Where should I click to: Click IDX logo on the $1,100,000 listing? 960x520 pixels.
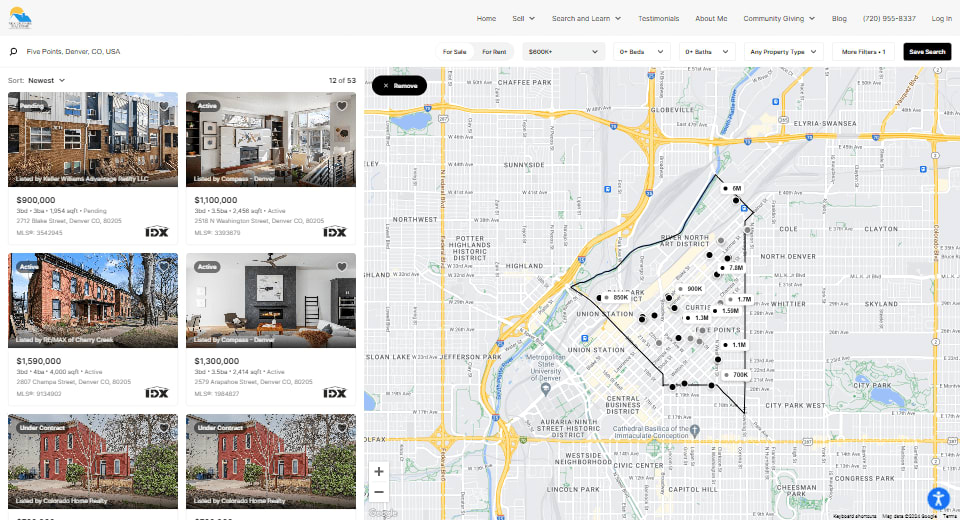(x=335, y=232)
